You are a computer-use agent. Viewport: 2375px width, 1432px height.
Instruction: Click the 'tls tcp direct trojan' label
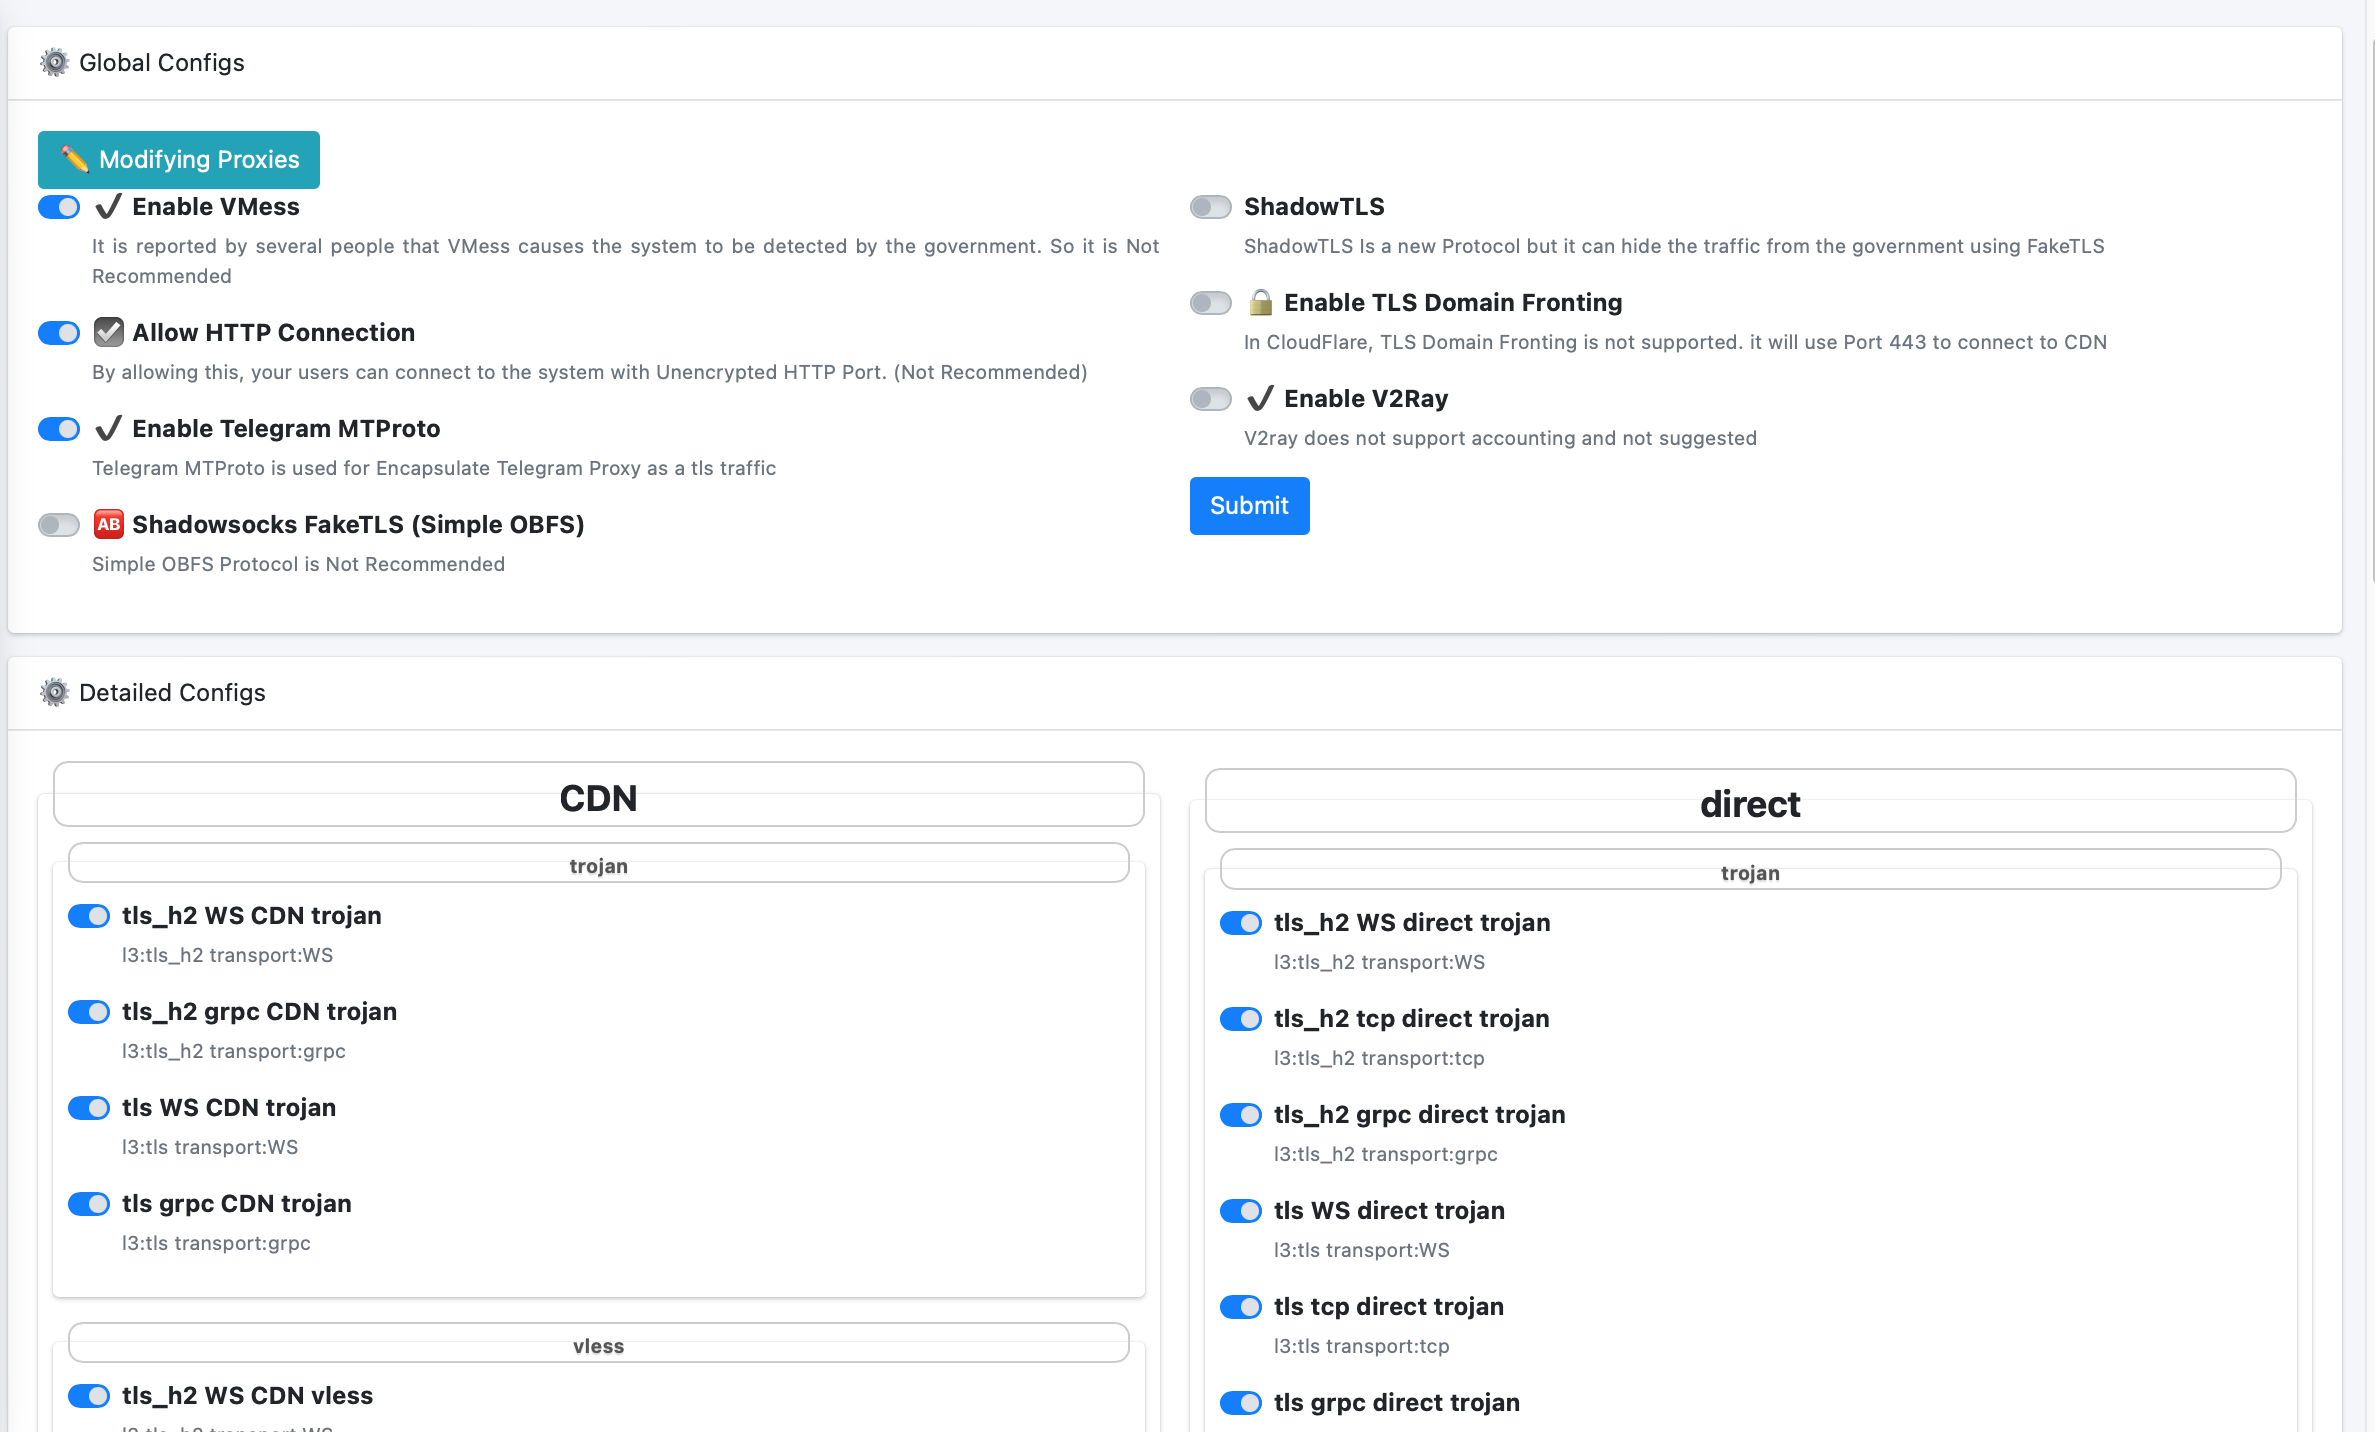[1389, 1307]
